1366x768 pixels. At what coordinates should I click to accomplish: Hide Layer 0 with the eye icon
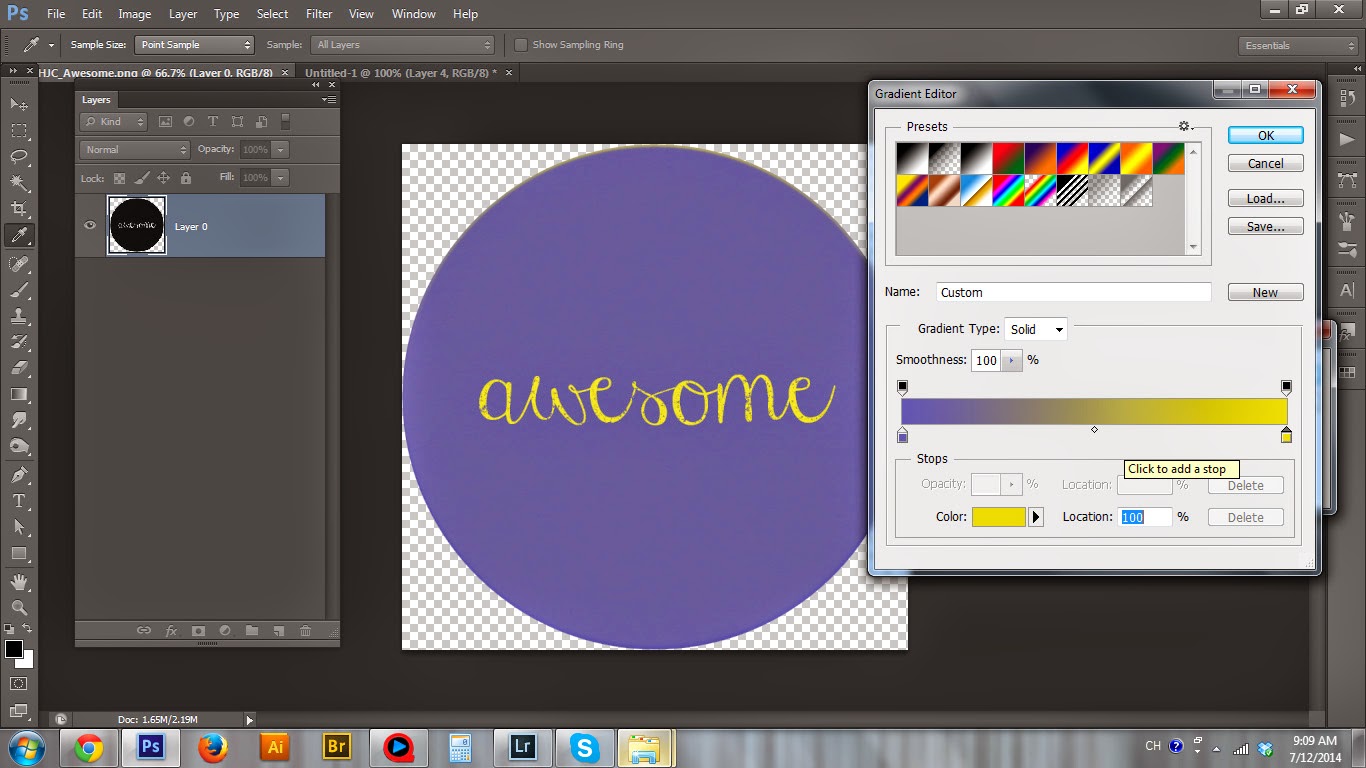click(x=90, y=226)
